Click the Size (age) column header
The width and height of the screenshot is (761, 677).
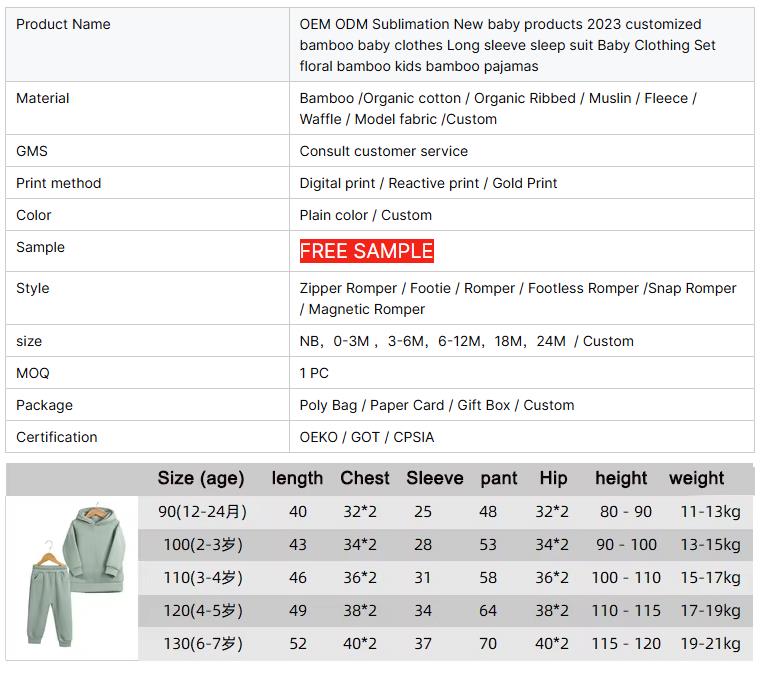point(201,478)
